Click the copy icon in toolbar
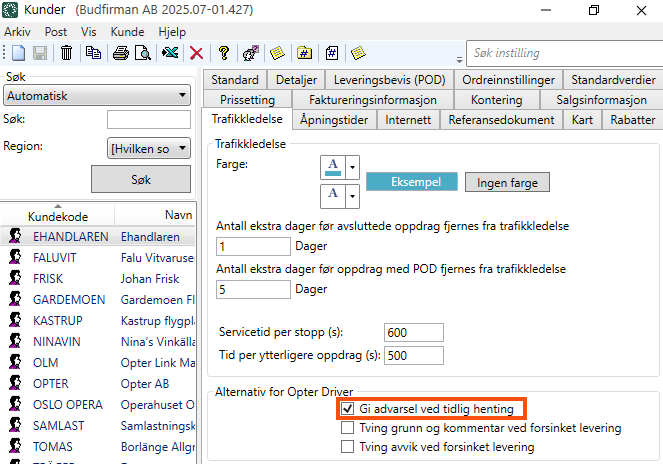The image size is (663, 464). pyautogui.click(x=93, y=53)
